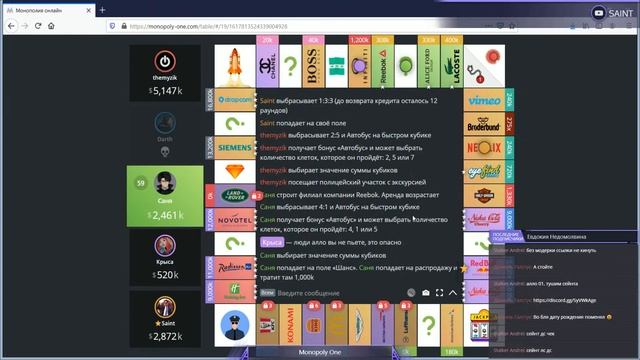Image resolution: width=640 pixels, height=360 pixels.
Task: Select the Holiday Inn property cell
Action: pyautogui.click(x=235, y=291)
